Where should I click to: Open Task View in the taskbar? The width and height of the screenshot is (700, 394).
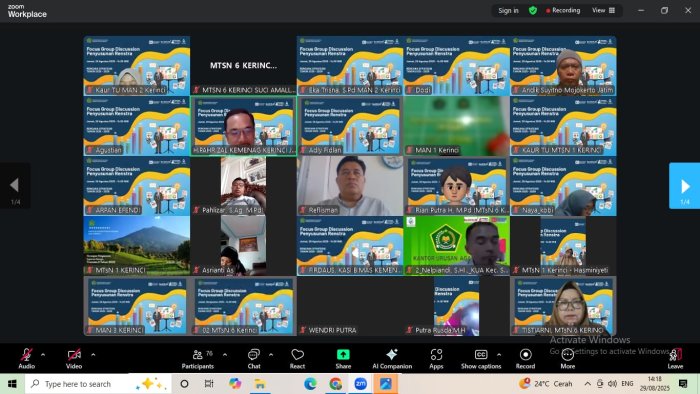click(208, 384)
